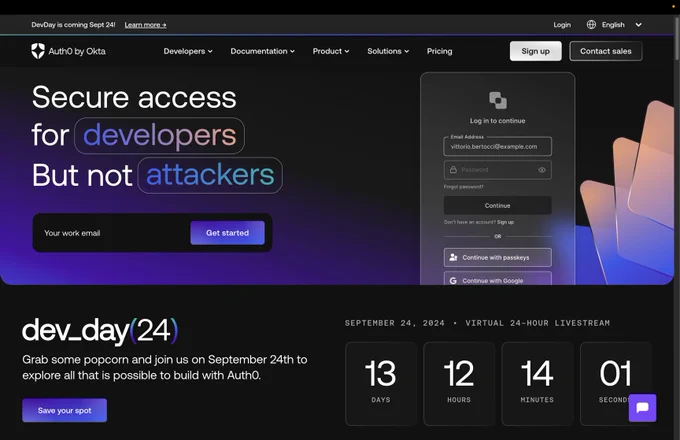The height and width of the screenshot is (440, 680).
Task: Click the highlighted word developers
Action: point(159,135)
